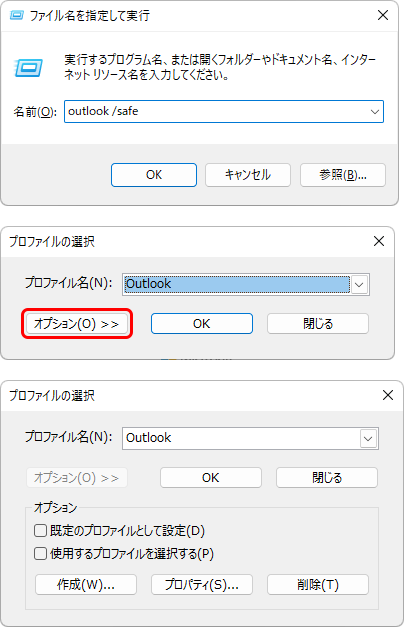Click OK in middle profile dialog
The height and width of the screenshot is (627, 404).
coord(202,323)
